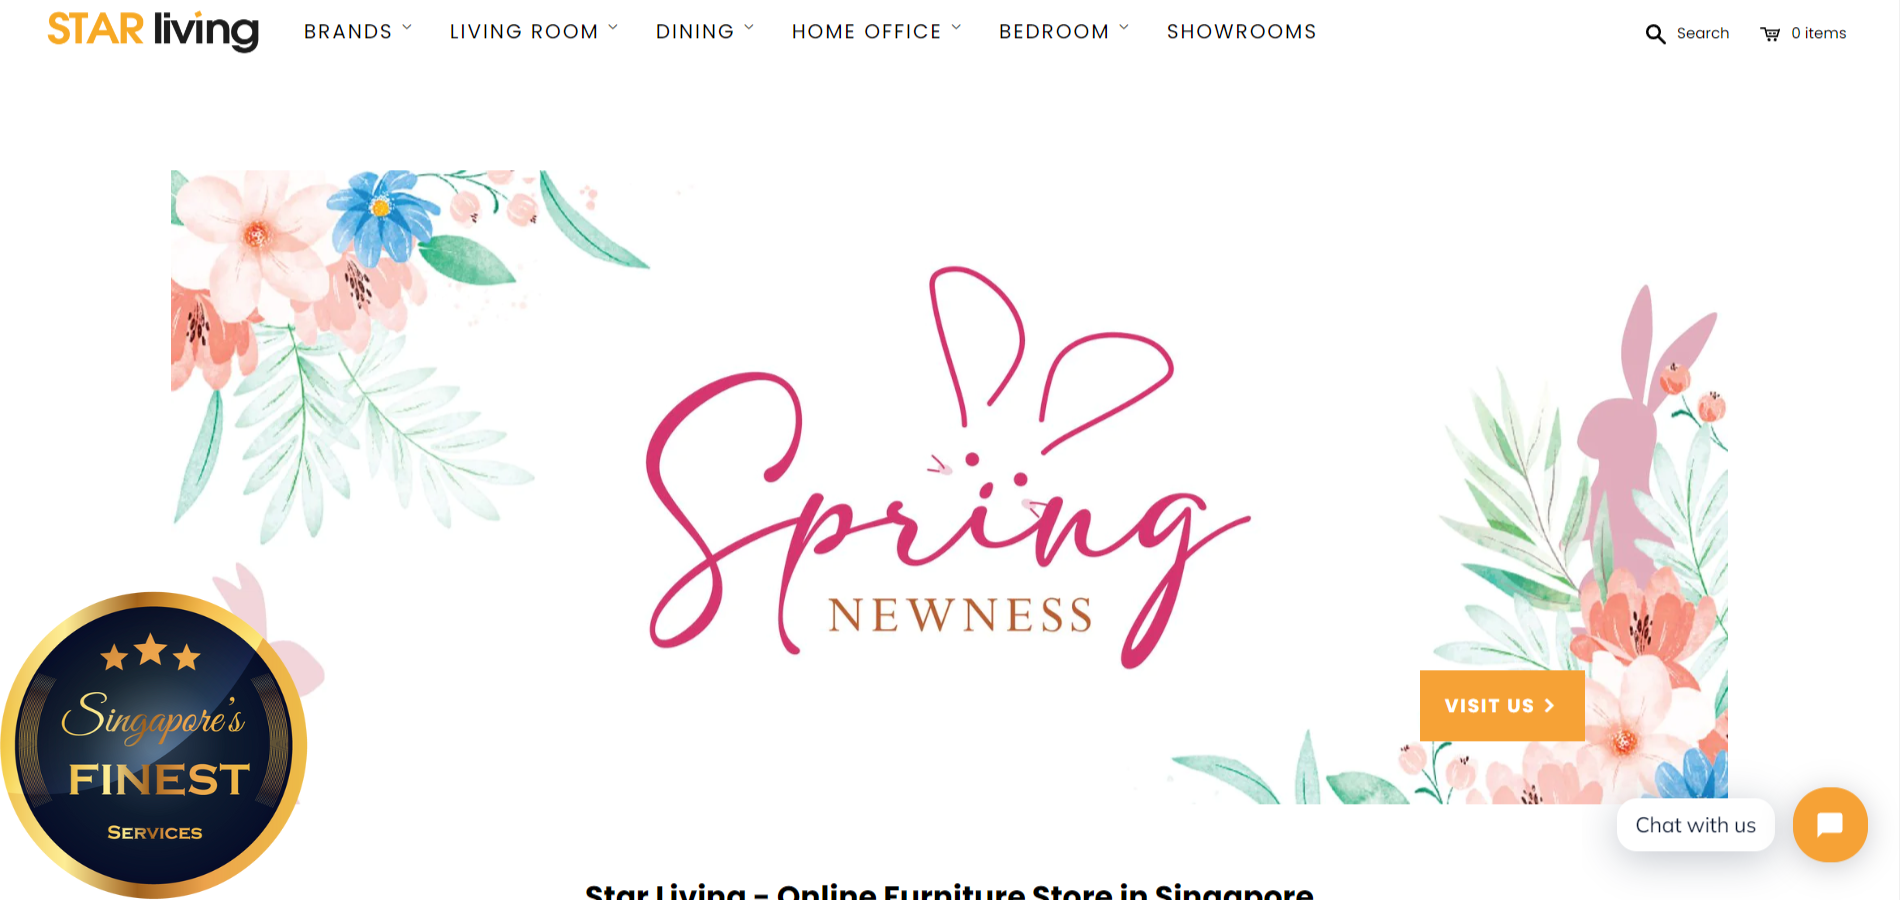
Task: Select the Living Room menu item
Action: 524,32
